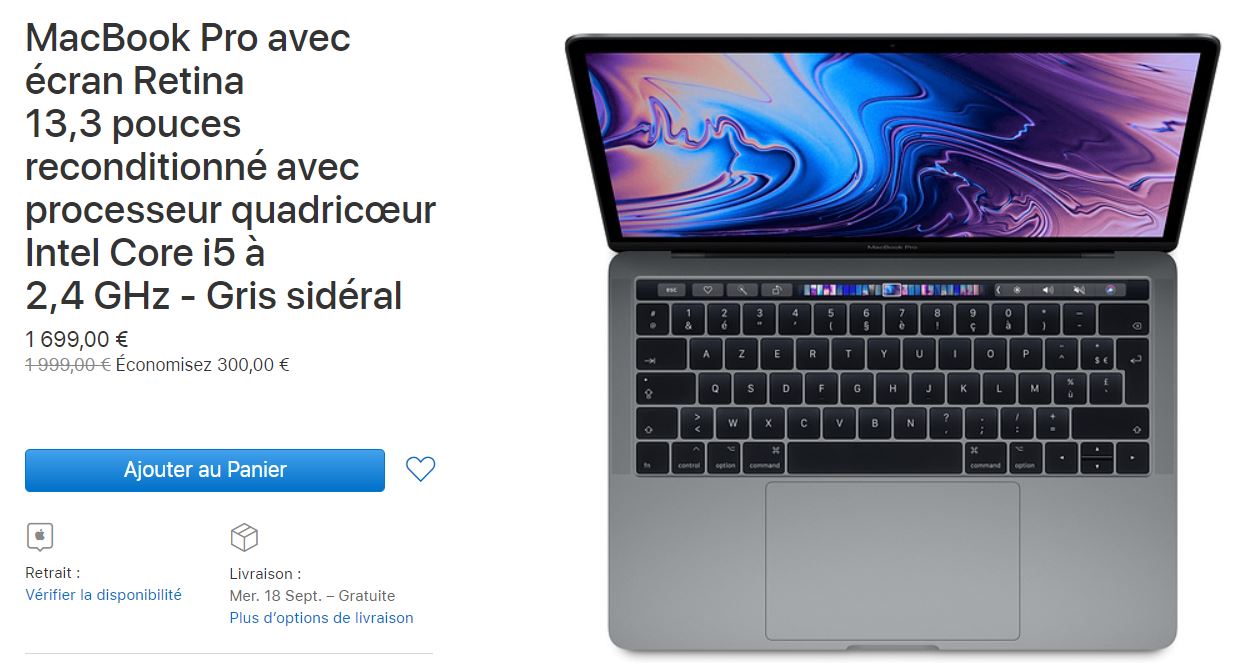The width and height of the screenshot is (1234, 663).
Task: Tap the mute icon on the Touch Bar
Action: click(x=1078, y=290)
